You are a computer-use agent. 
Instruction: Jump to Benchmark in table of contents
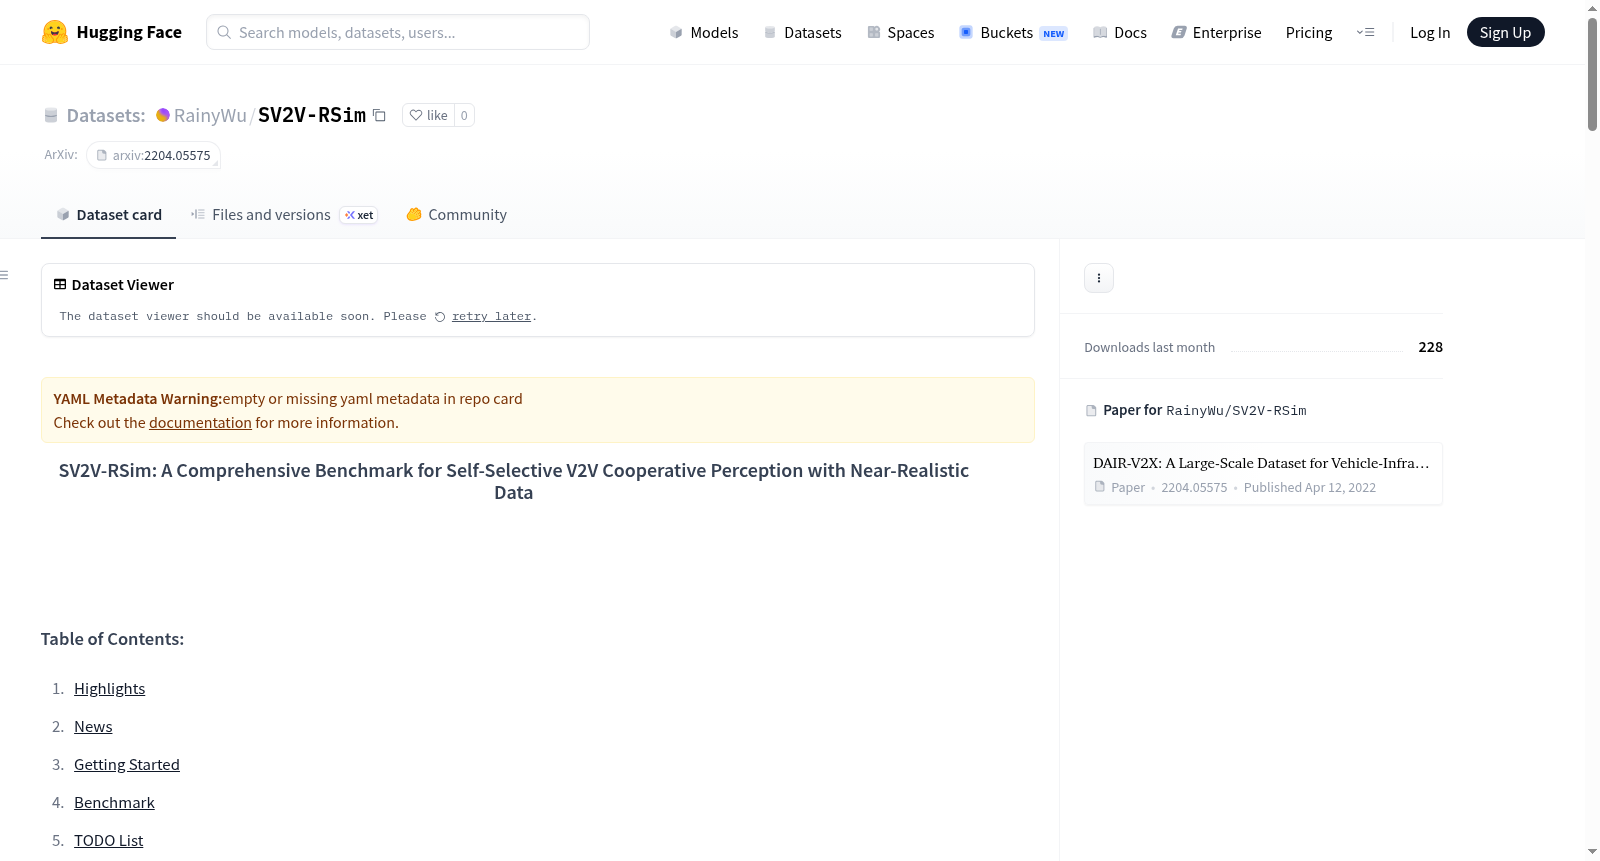(114, 803)
